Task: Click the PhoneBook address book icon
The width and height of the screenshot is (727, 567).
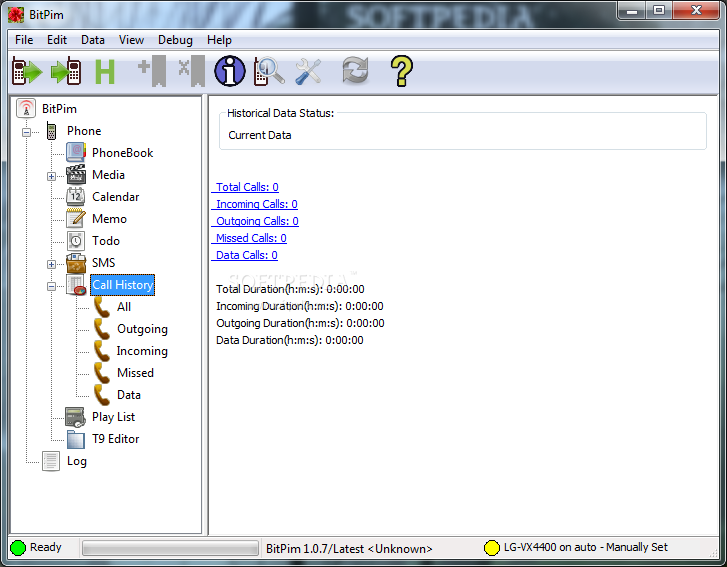Action: [76, 153]
